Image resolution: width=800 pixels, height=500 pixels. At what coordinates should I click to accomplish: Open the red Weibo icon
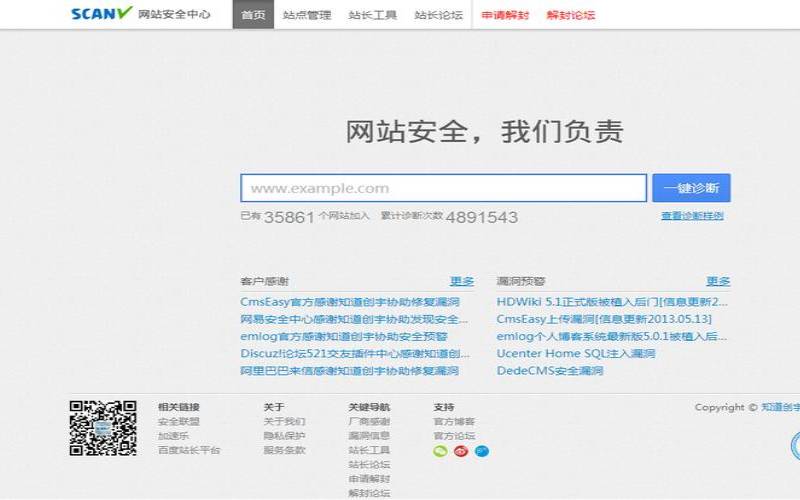(x=461, y=451)
